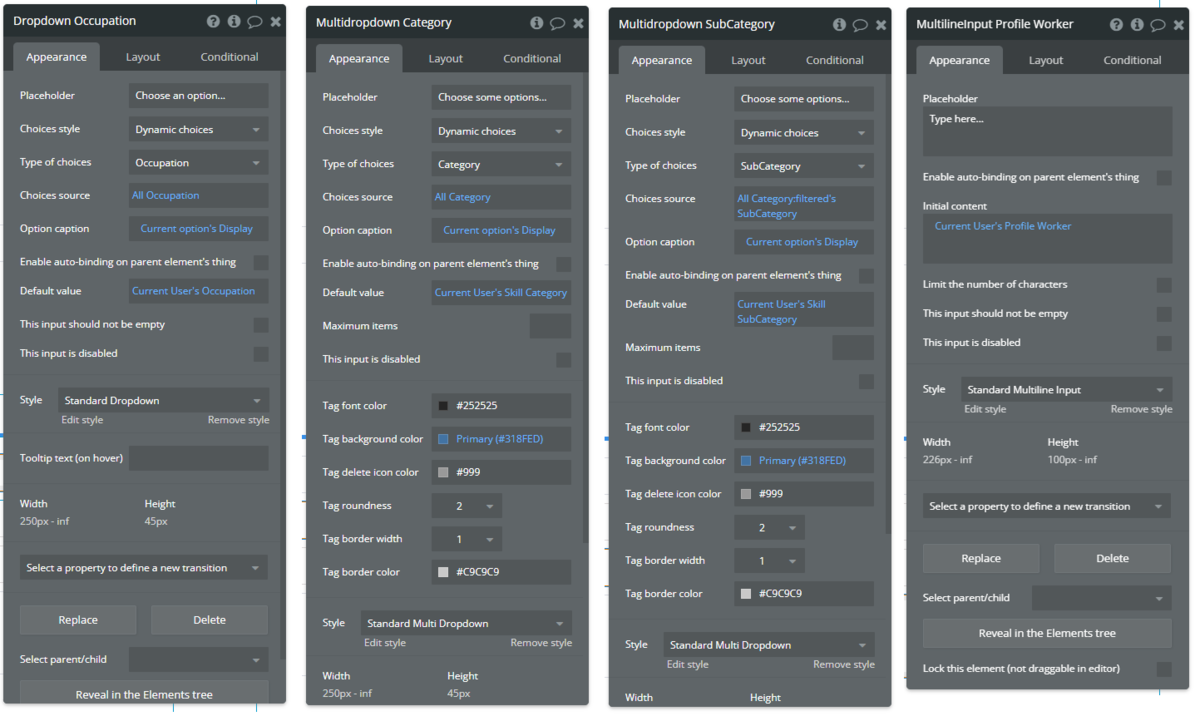
Task: Click 'Current User's Skill Category' default value
Action: (x=501, y=293)
